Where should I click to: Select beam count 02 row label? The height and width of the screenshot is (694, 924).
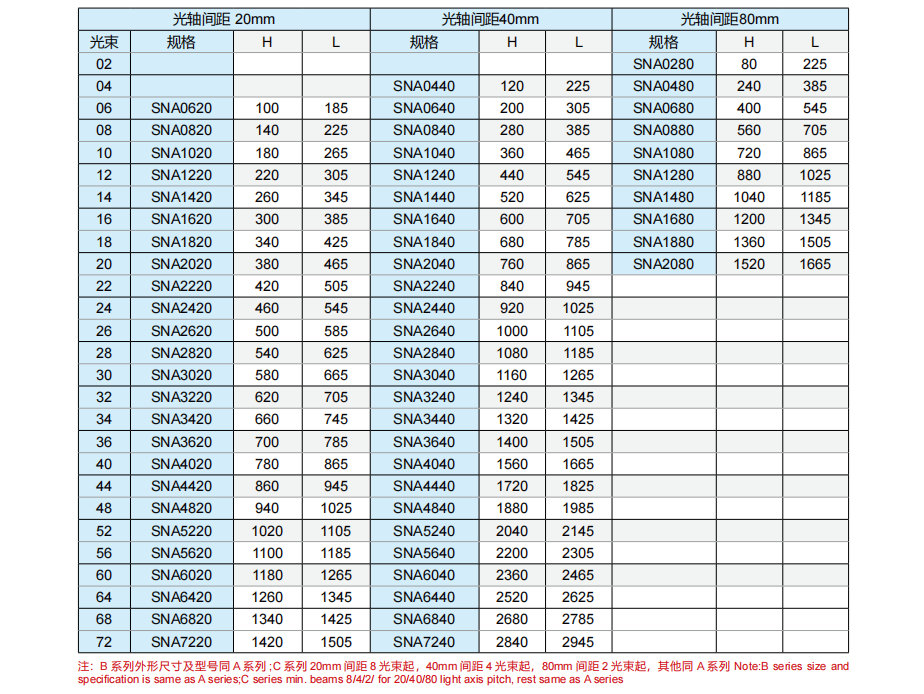104,64
